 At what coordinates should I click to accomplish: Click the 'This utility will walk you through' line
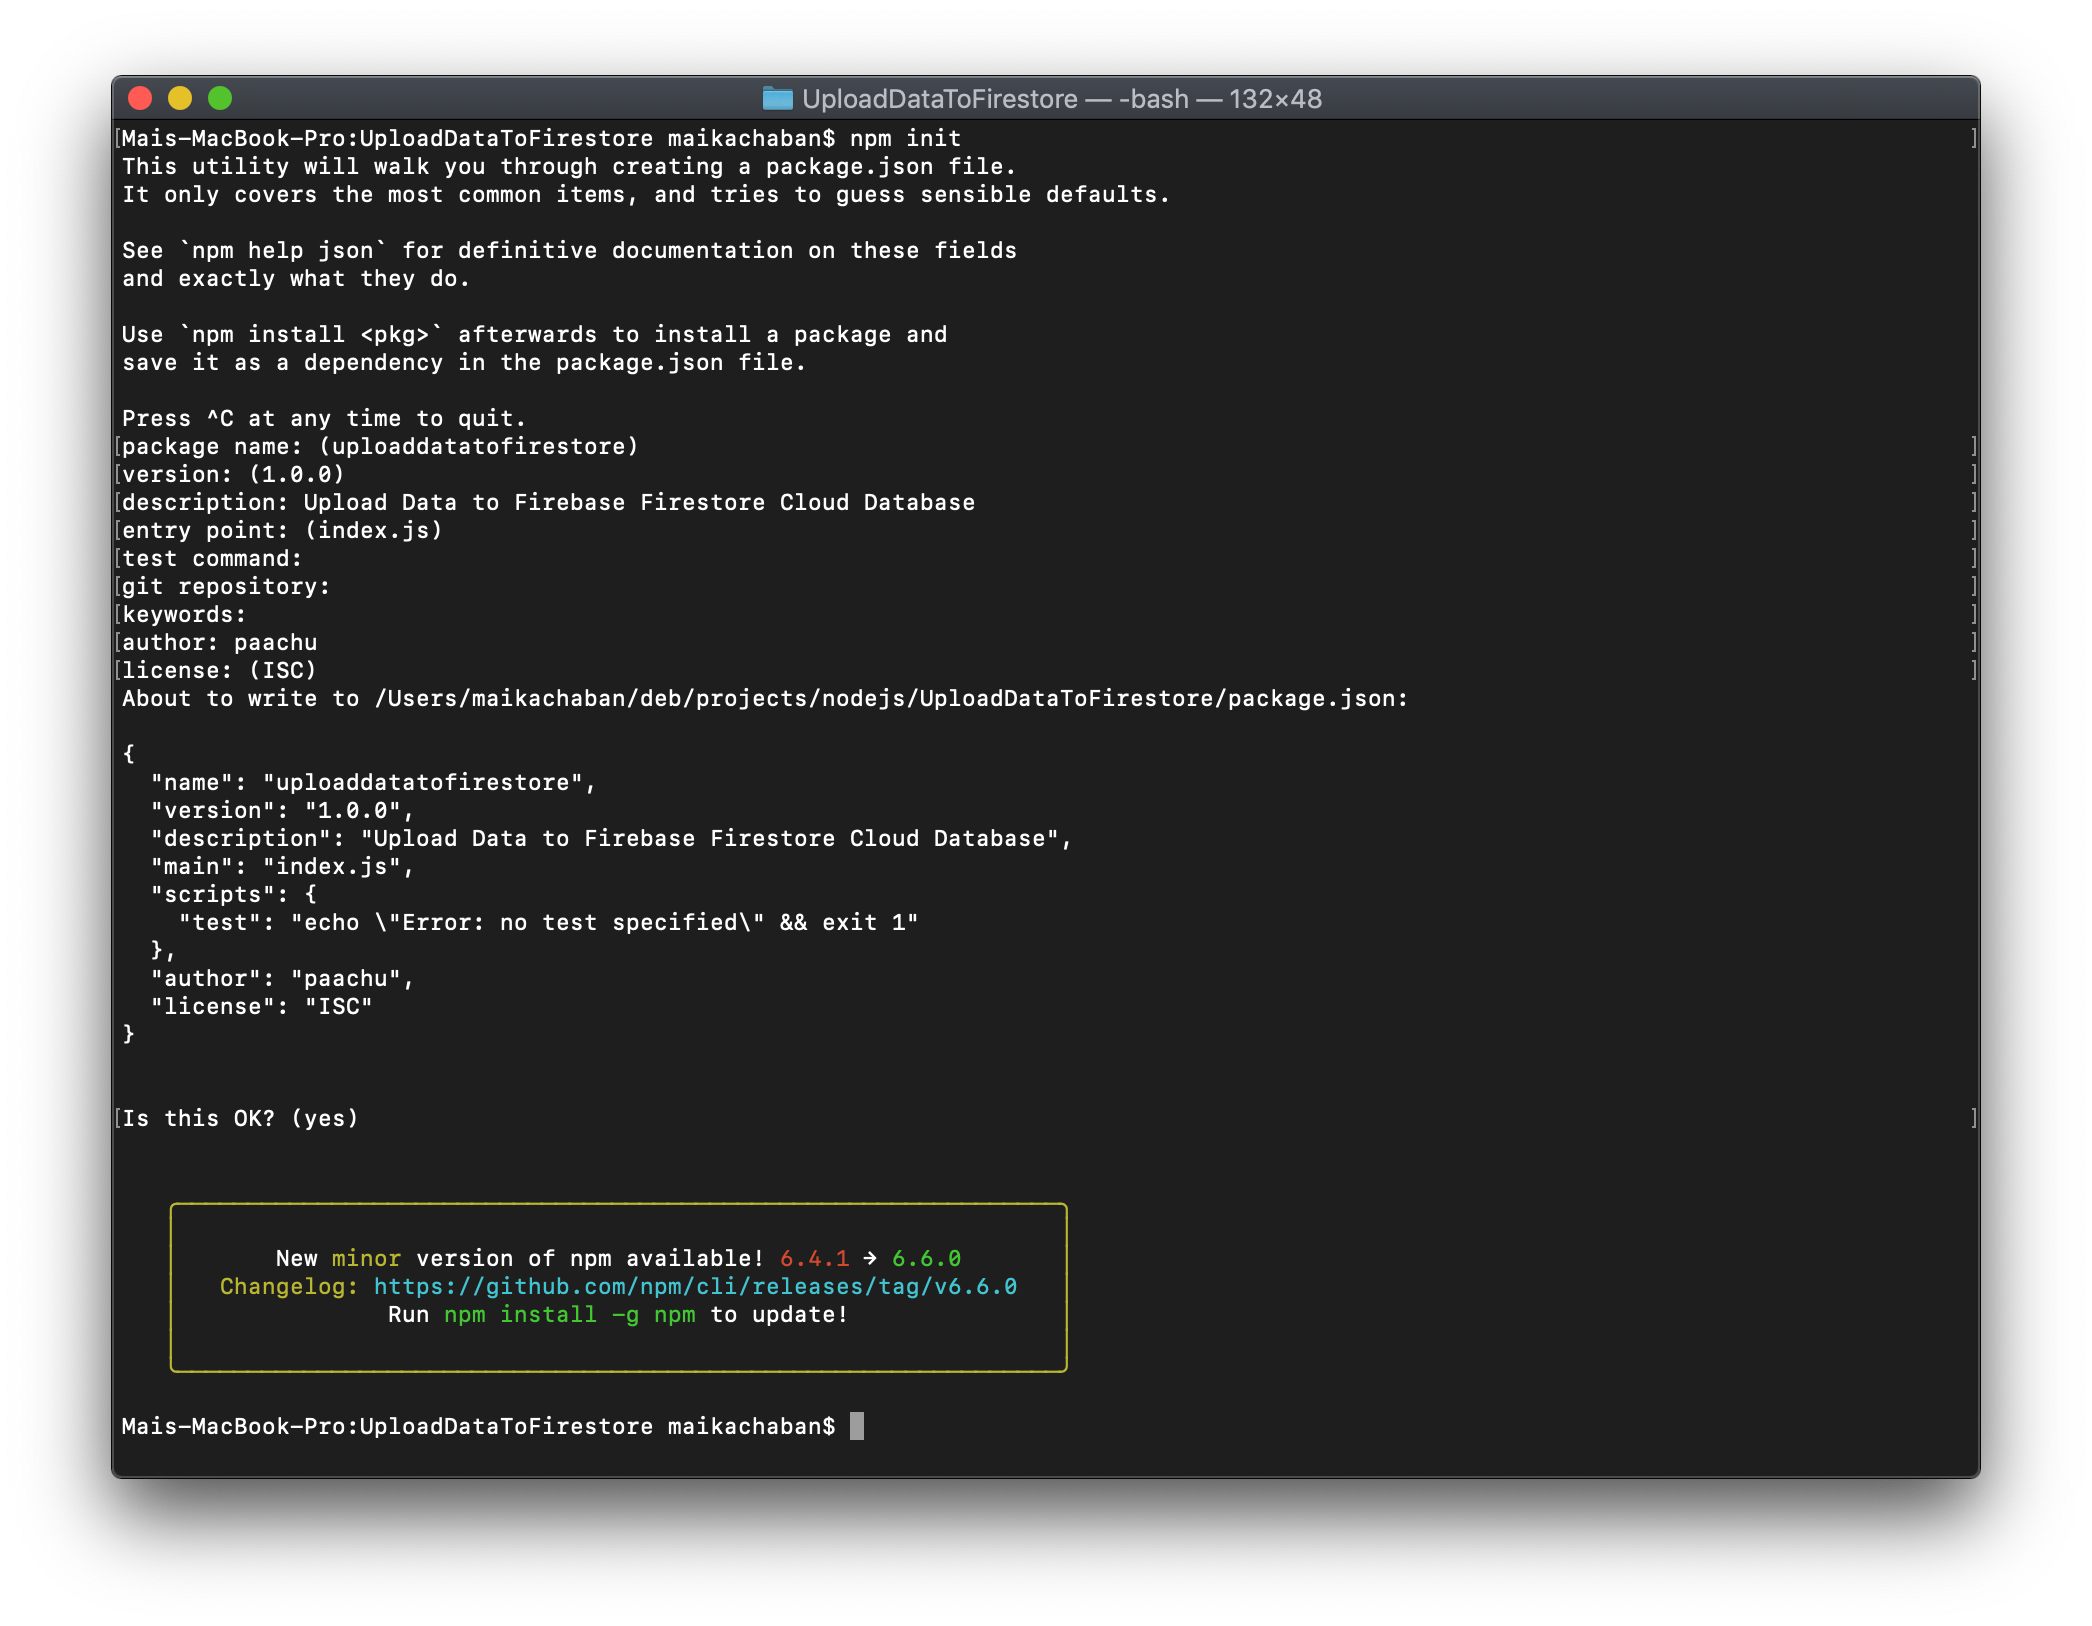click(569, 167)
